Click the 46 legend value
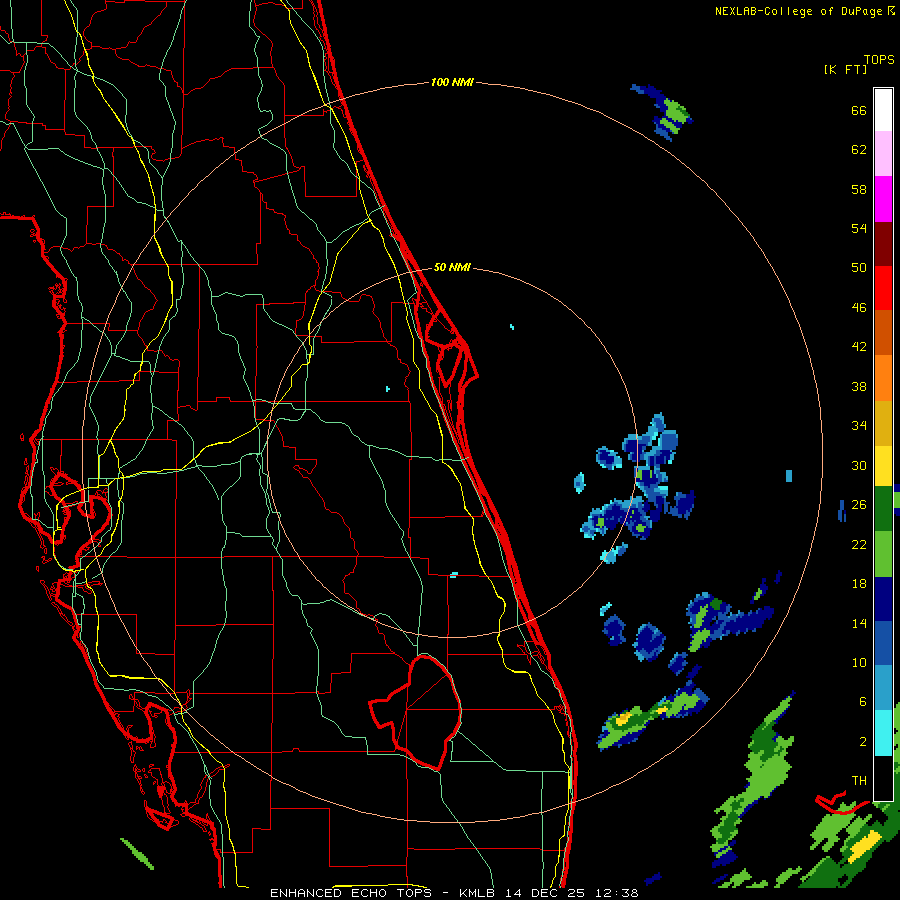The width and height of the screenshot is (900, 900). tap(859, 308)
